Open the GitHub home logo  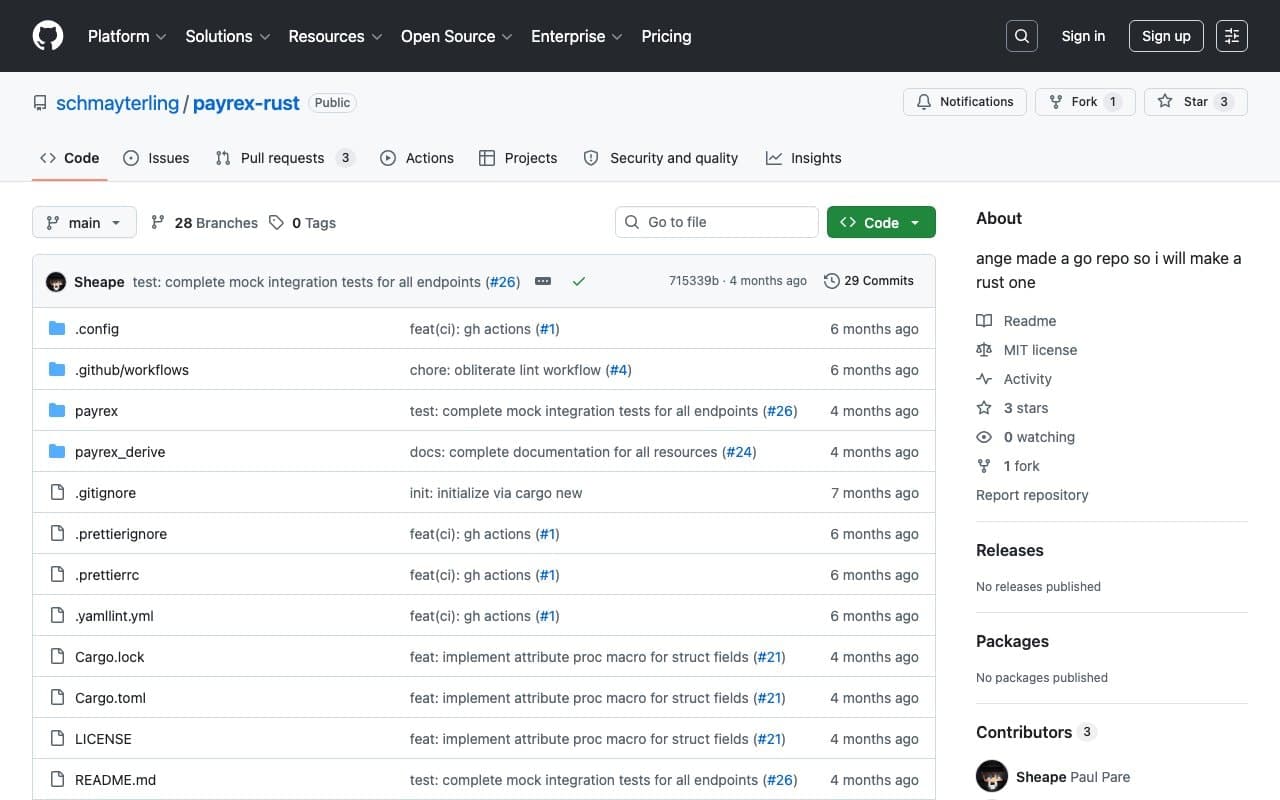tap(48, 36)
